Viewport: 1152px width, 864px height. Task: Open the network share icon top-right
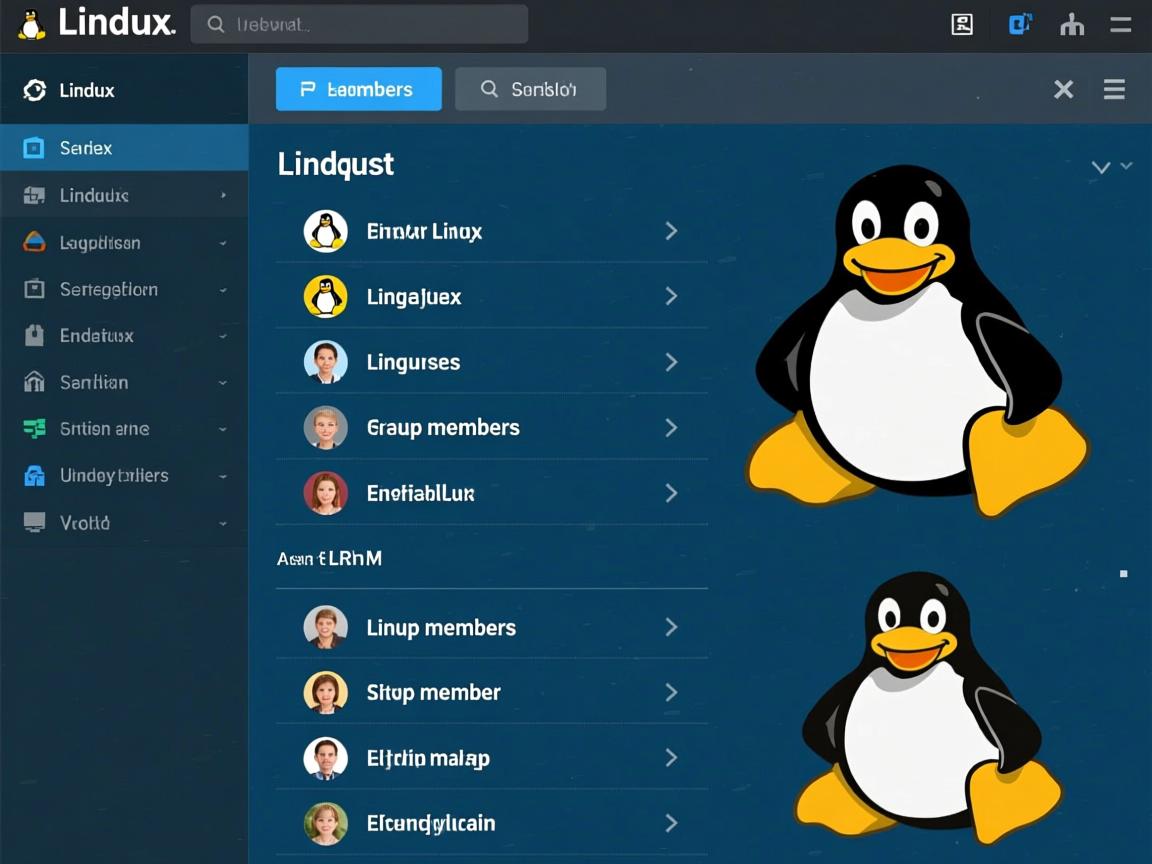pos(1072,24)
